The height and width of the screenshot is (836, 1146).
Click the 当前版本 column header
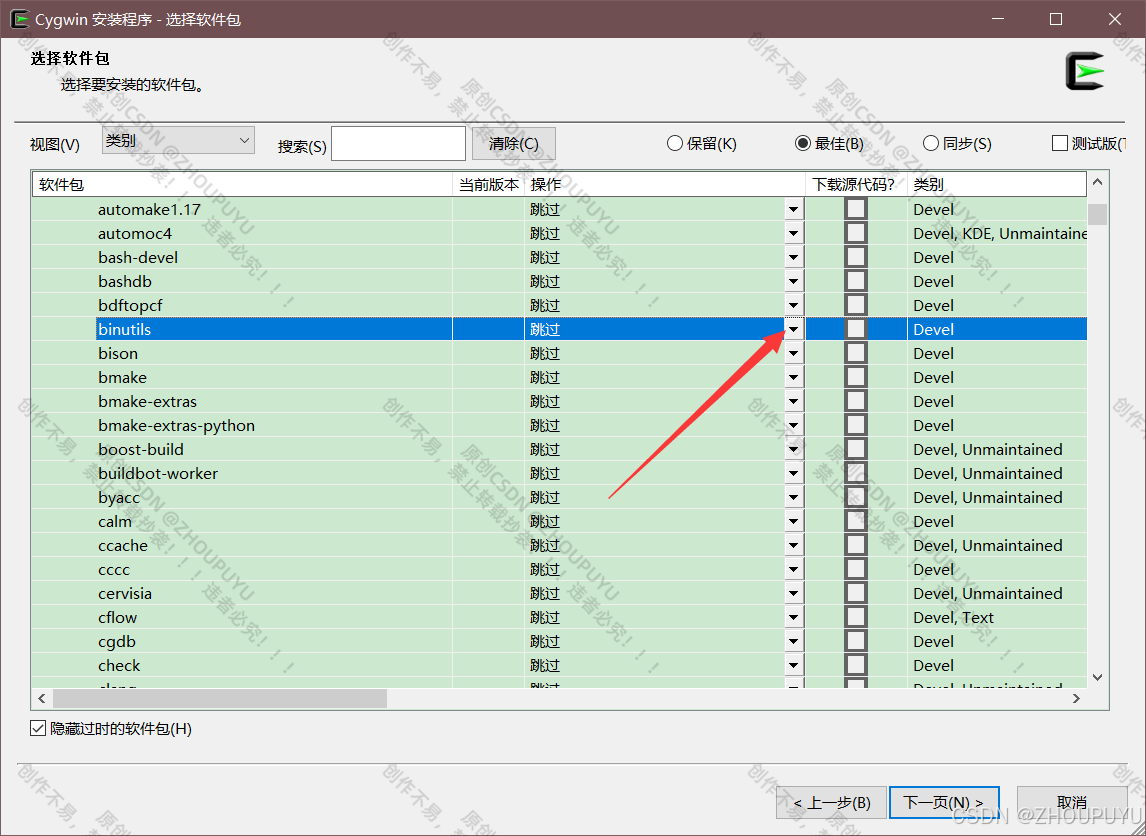click(x=488, y=184)
